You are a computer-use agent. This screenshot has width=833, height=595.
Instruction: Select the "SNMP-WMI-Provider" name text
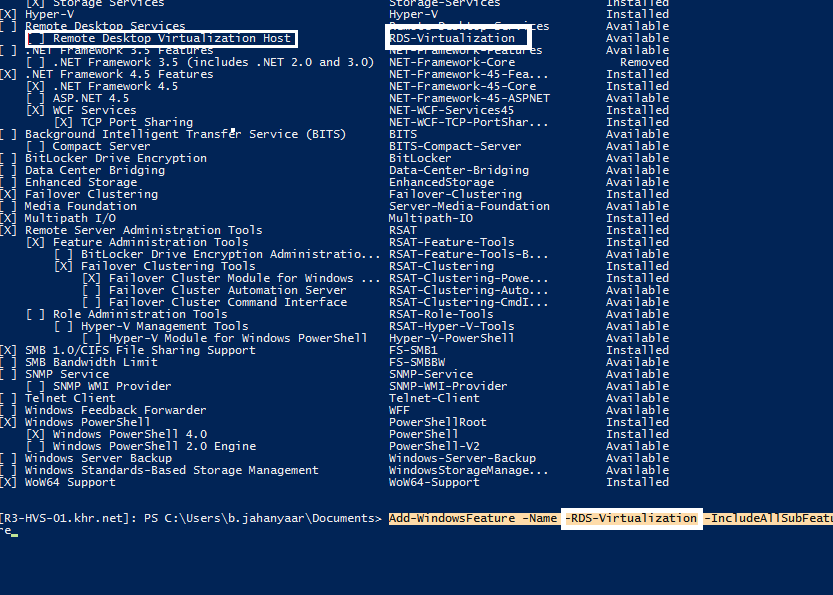click(x=448, y=386)
